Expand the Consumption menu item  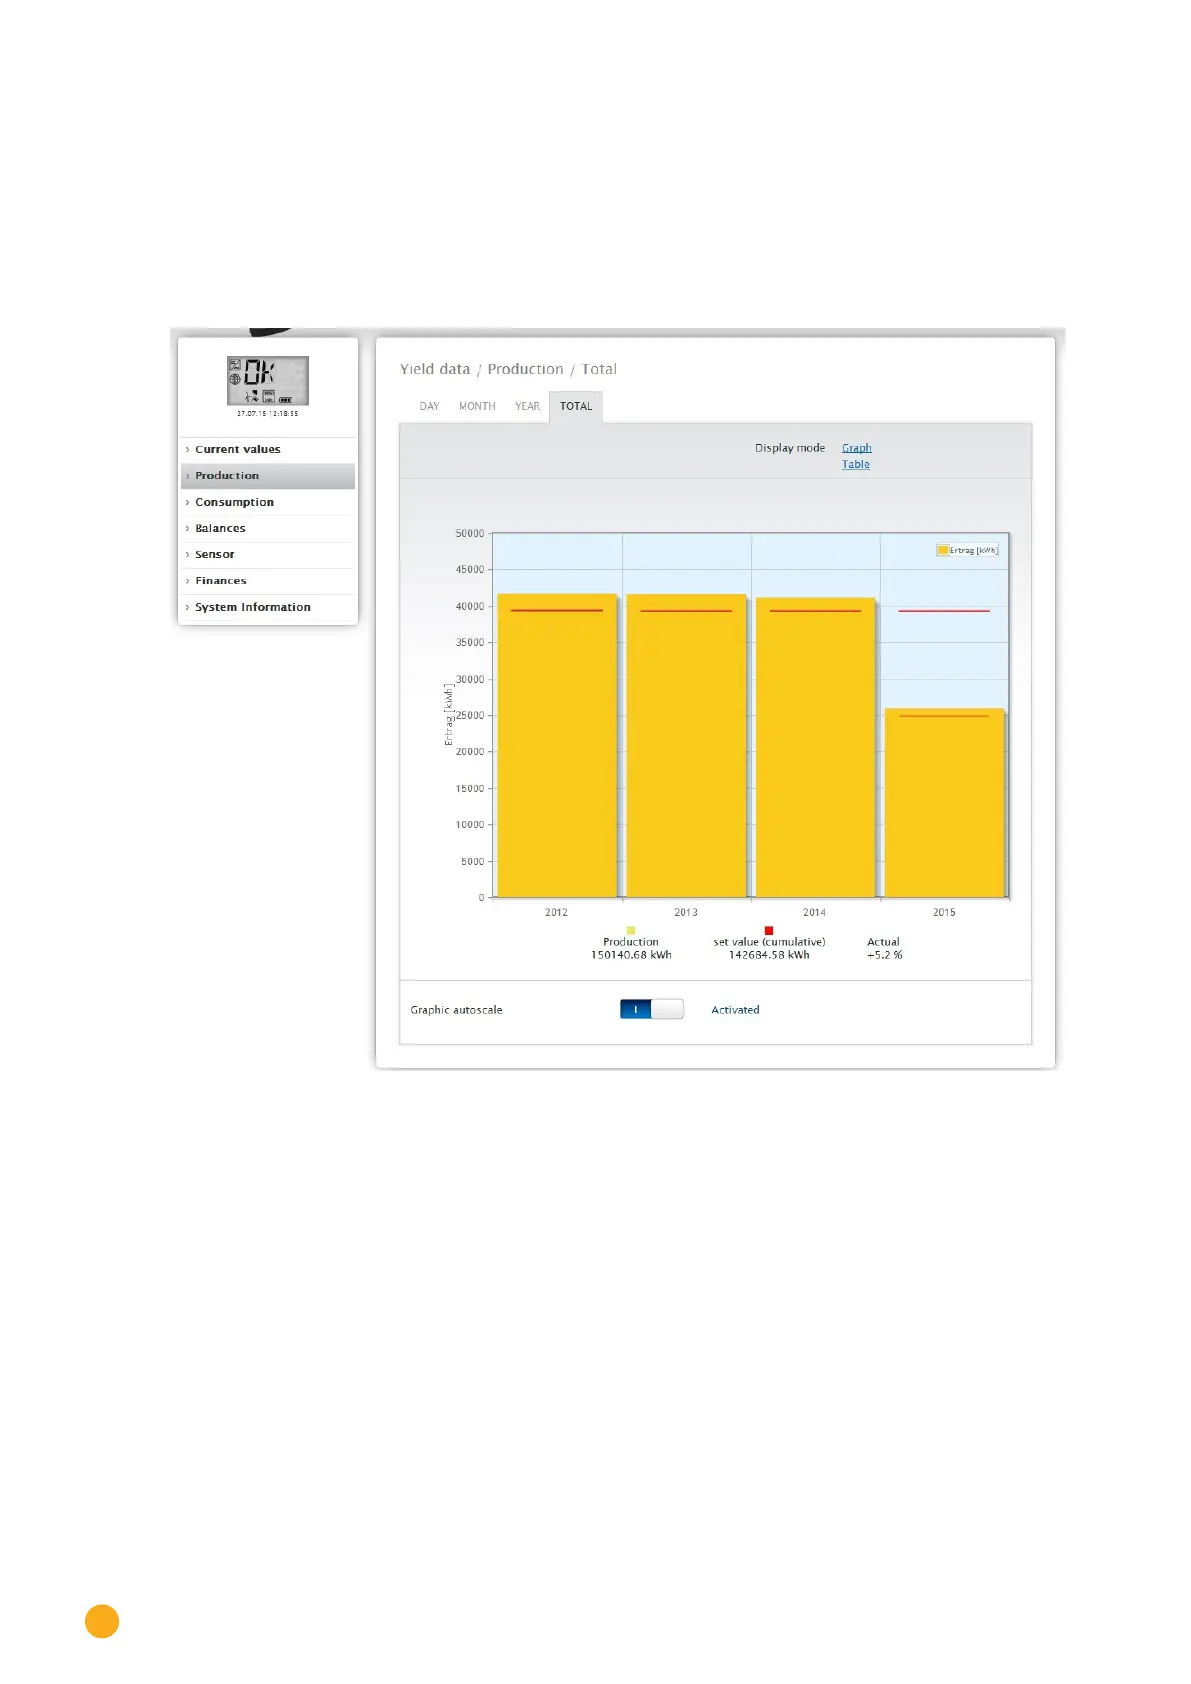(234, 502)
